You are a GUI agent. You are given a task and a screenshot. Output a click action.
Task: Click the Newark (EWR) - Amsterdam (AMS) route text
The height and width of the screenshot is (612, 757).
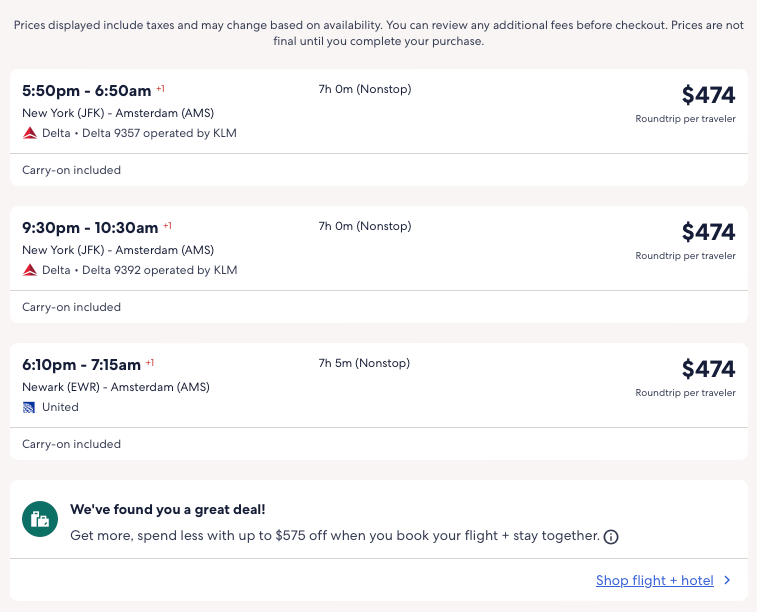tap(116, 387)
